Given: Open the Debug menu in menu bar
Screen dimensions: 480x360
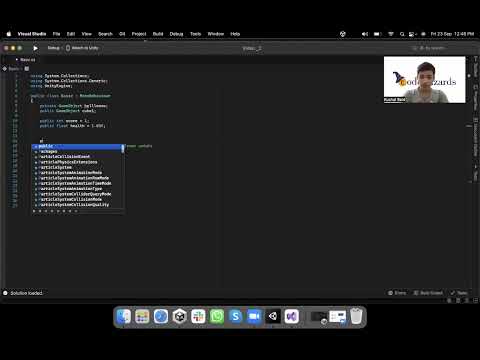Looking at the screenshot, I should (176, 34).
